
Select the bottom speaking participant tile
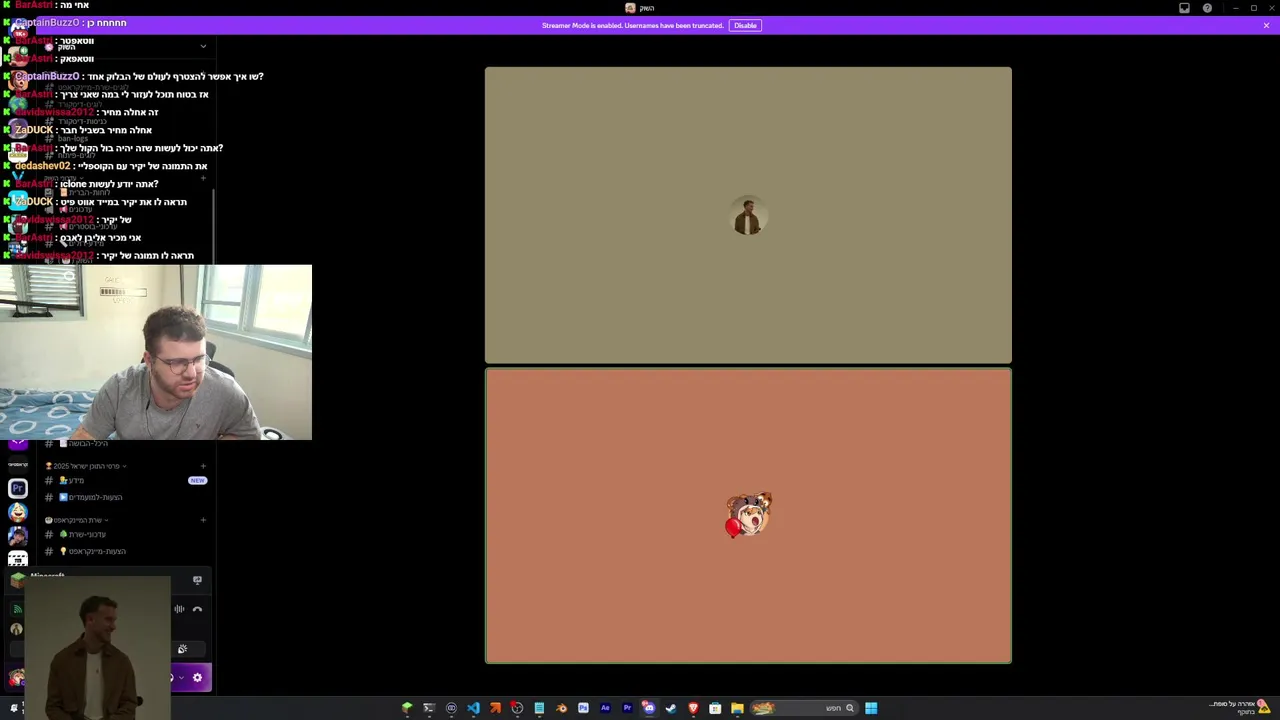point(748,515)
